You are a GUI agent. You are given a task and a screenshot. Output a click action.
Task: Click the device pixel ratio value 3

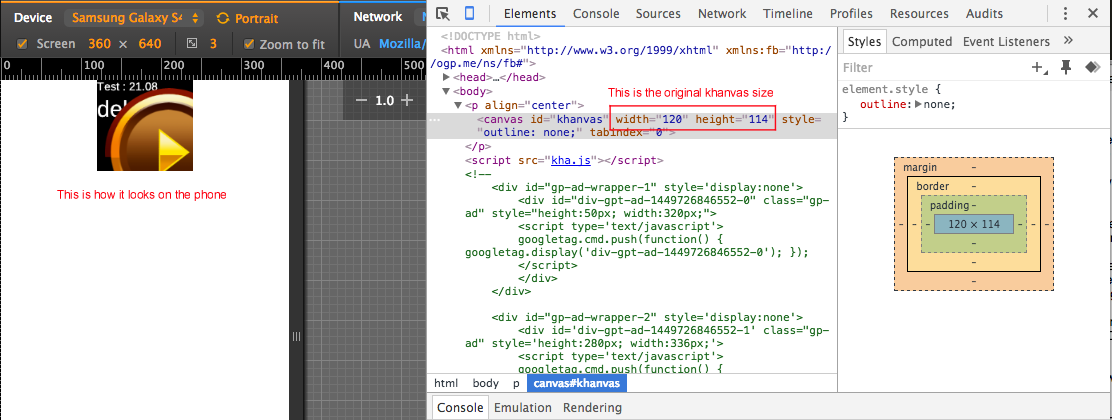[x=212, y=44]
